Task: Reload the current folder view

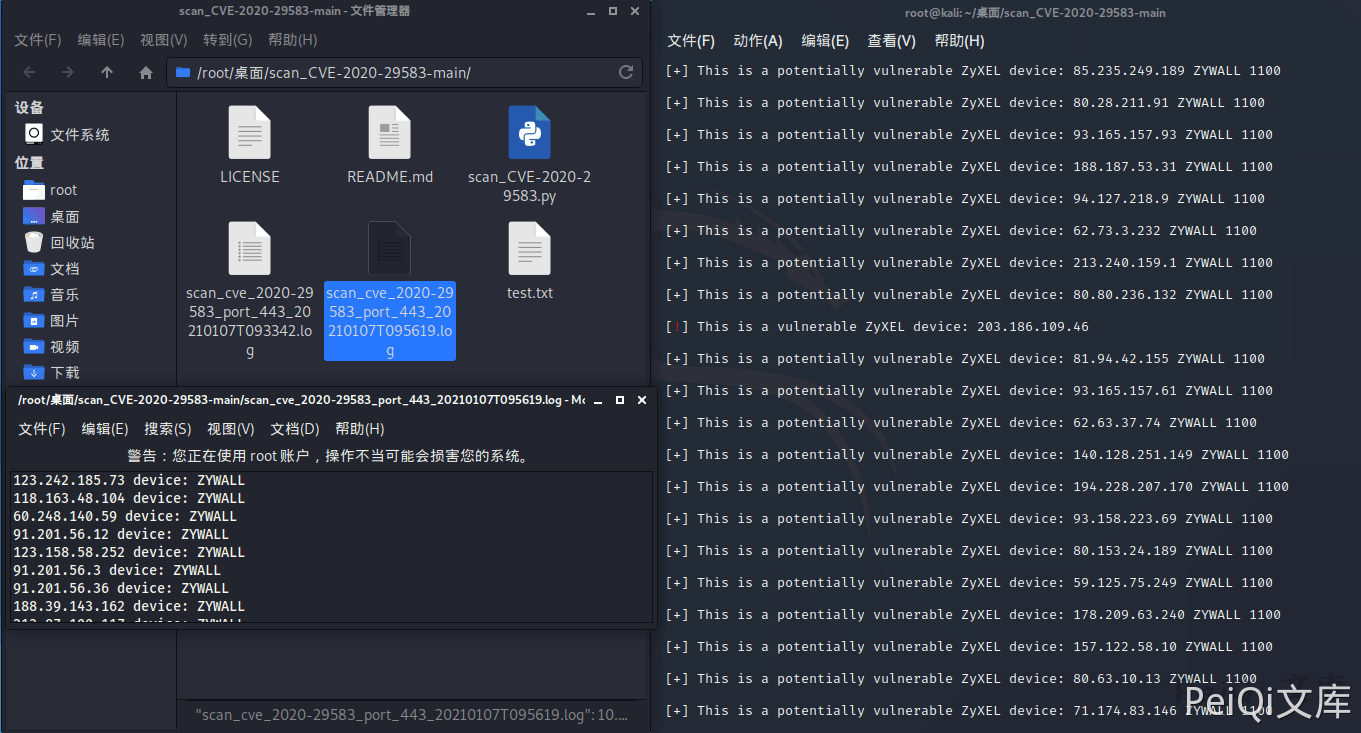Action: point(626,72)
